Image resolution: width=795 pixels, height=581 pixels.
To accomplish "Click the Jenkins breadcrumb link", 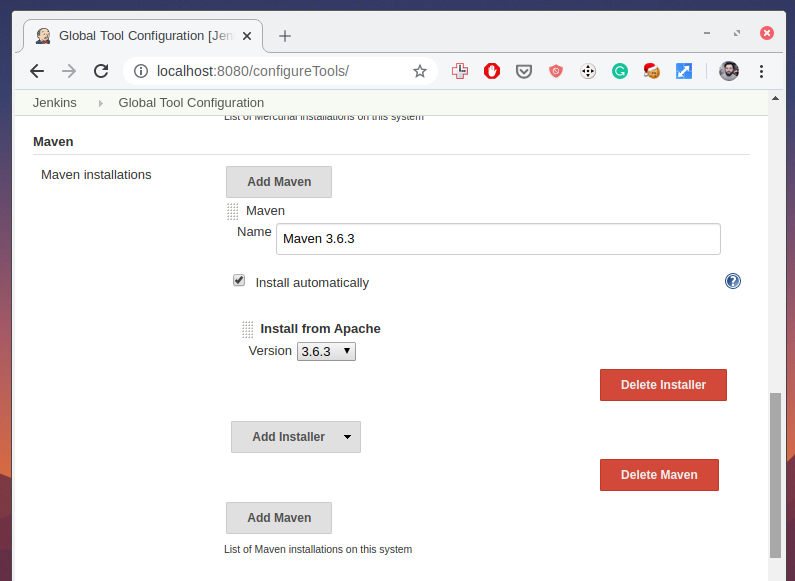I will pyautogui.click(x=55, y=102).
